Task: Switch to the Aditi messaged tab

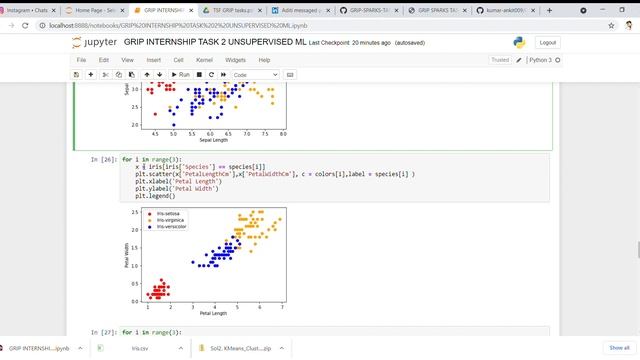Action: pyautogui.click(x=301, y=10)
